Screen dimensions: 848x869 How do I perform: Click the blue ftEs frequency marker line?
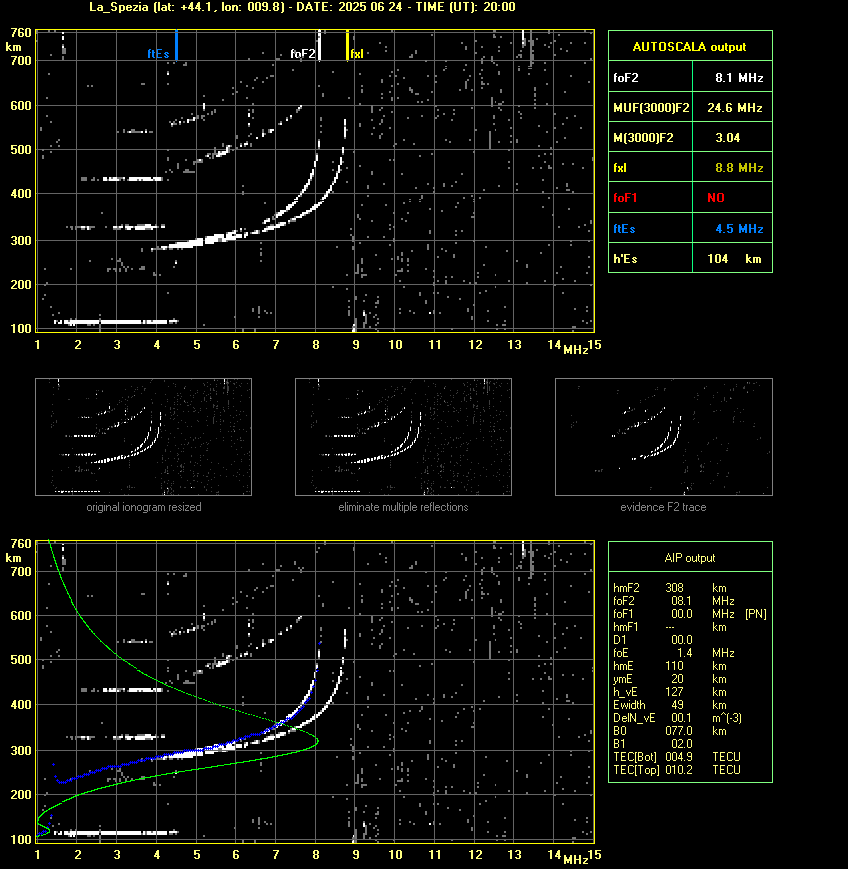tap(176, 45)
